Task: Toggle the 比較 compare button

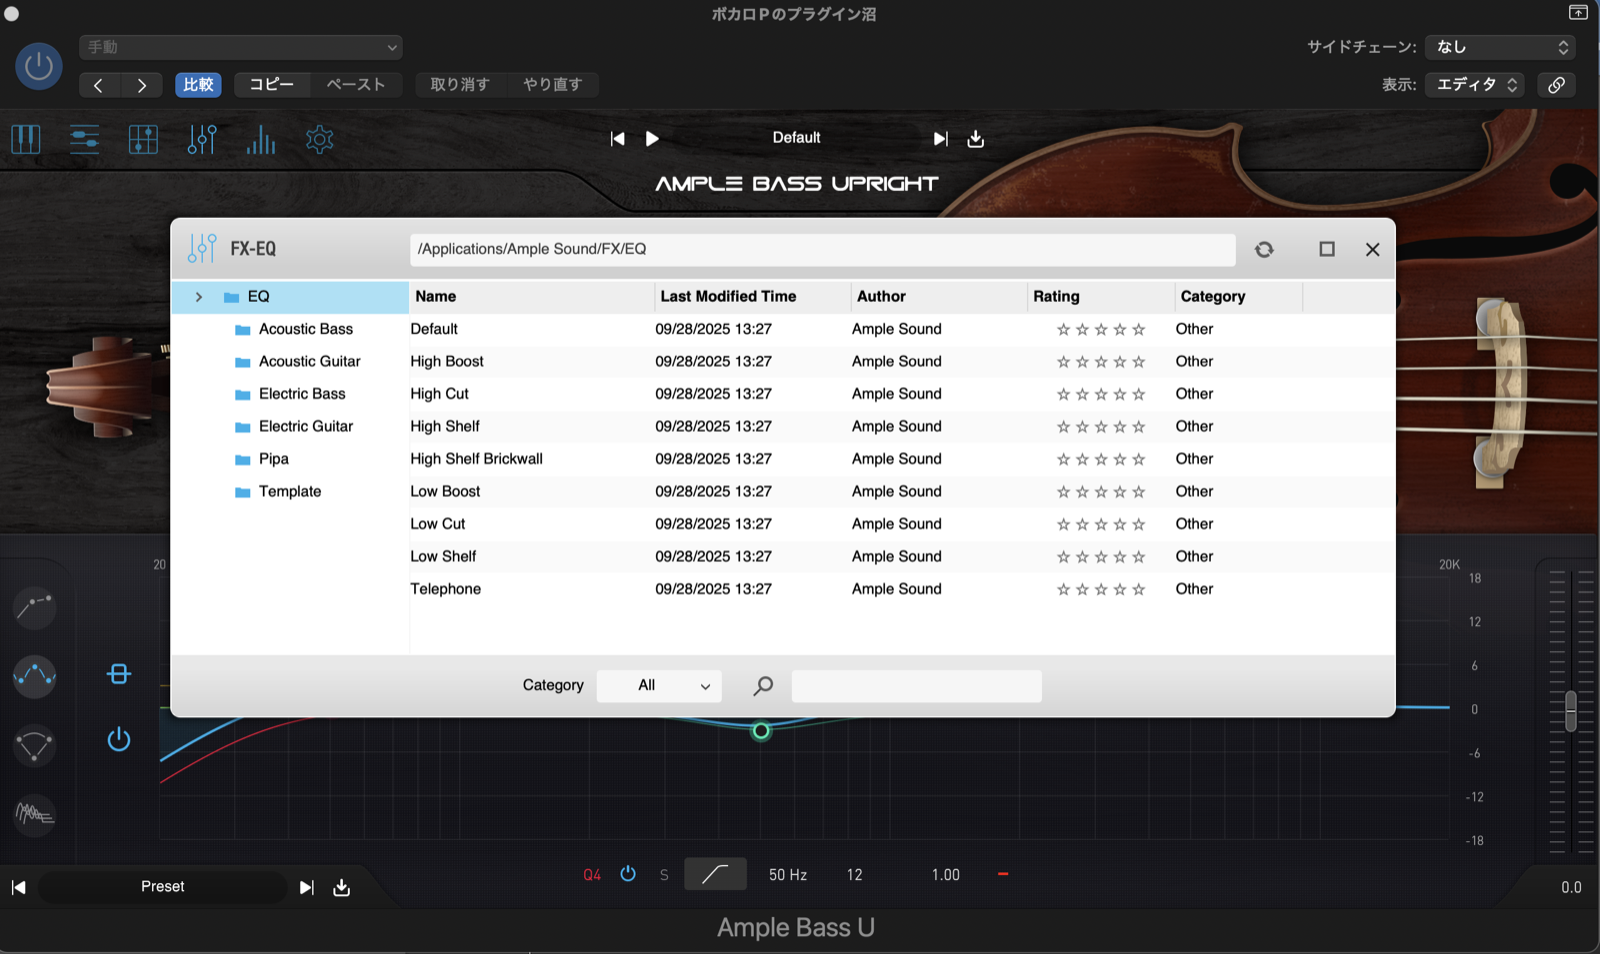Action: click(198, 85)
